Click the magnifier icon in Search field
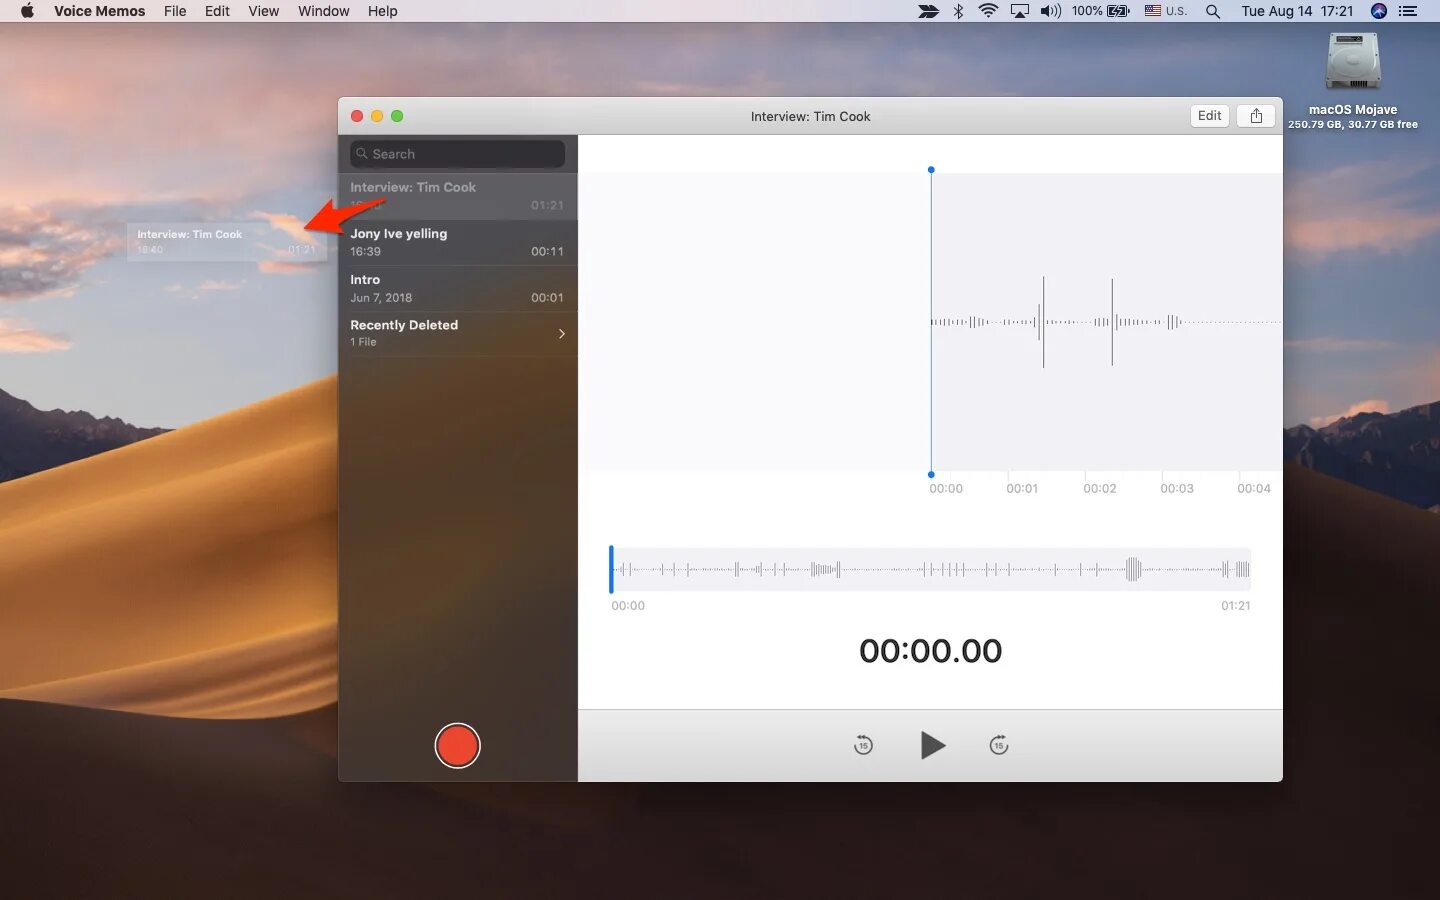 tap(362, 154)
